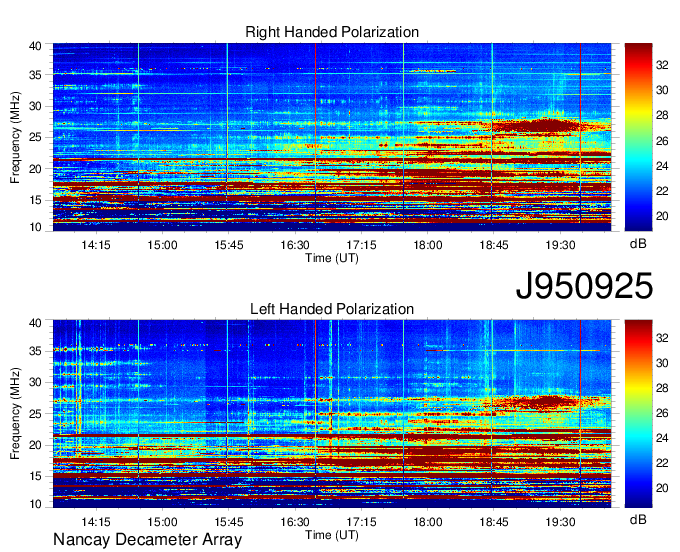Click the Left Handed Polarization spectrogram image
Screen dimensions: 680x552
pyautogui.click(x=332, y=413)
